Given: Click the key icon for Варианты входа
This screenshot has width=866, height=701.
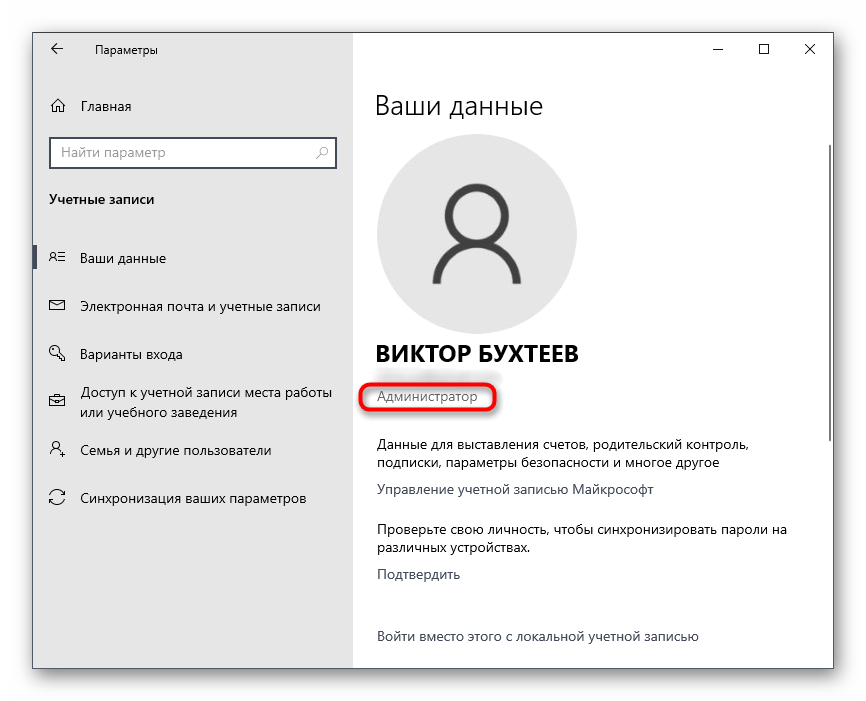Looking at the screenshot, I should pos(58,354).
